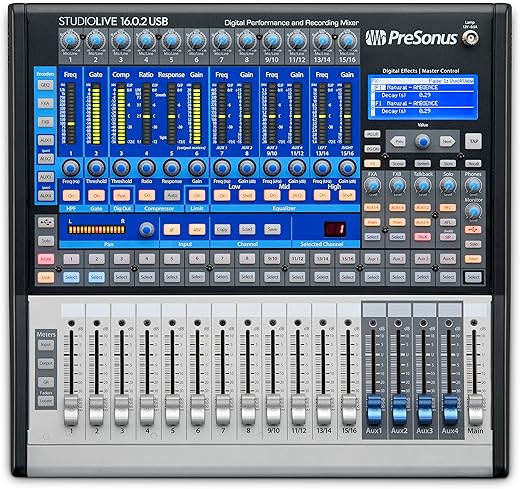520x489 pixels.
Task: Click the pink Talk button
Action: point(423,236)
